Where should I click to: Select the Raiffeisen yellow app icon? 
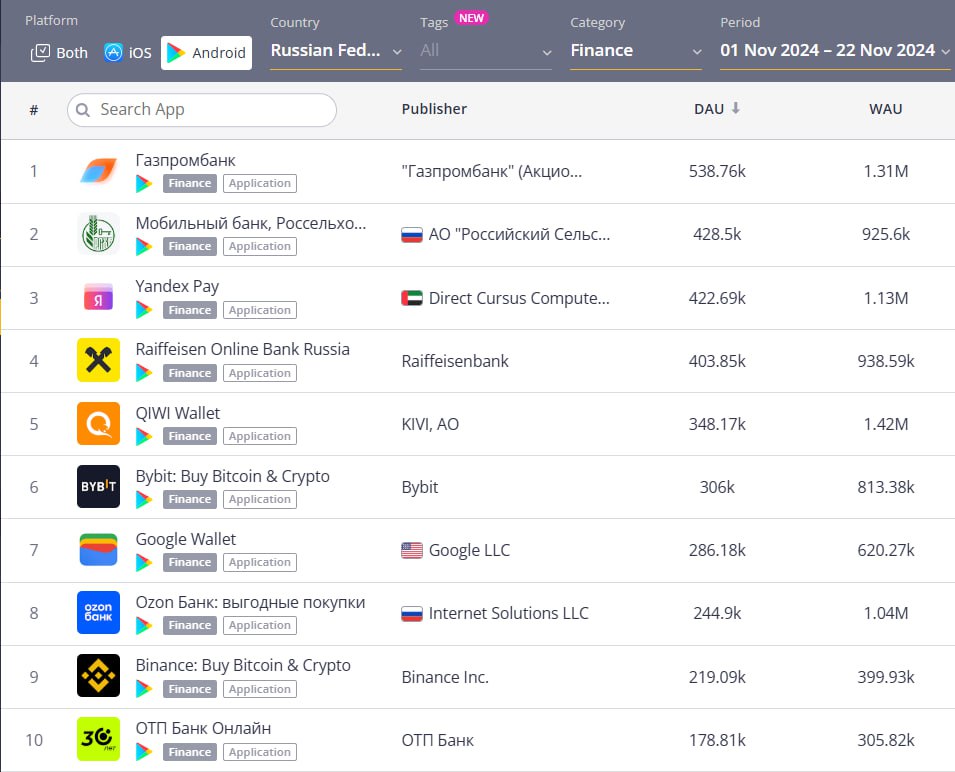(98, 360)
